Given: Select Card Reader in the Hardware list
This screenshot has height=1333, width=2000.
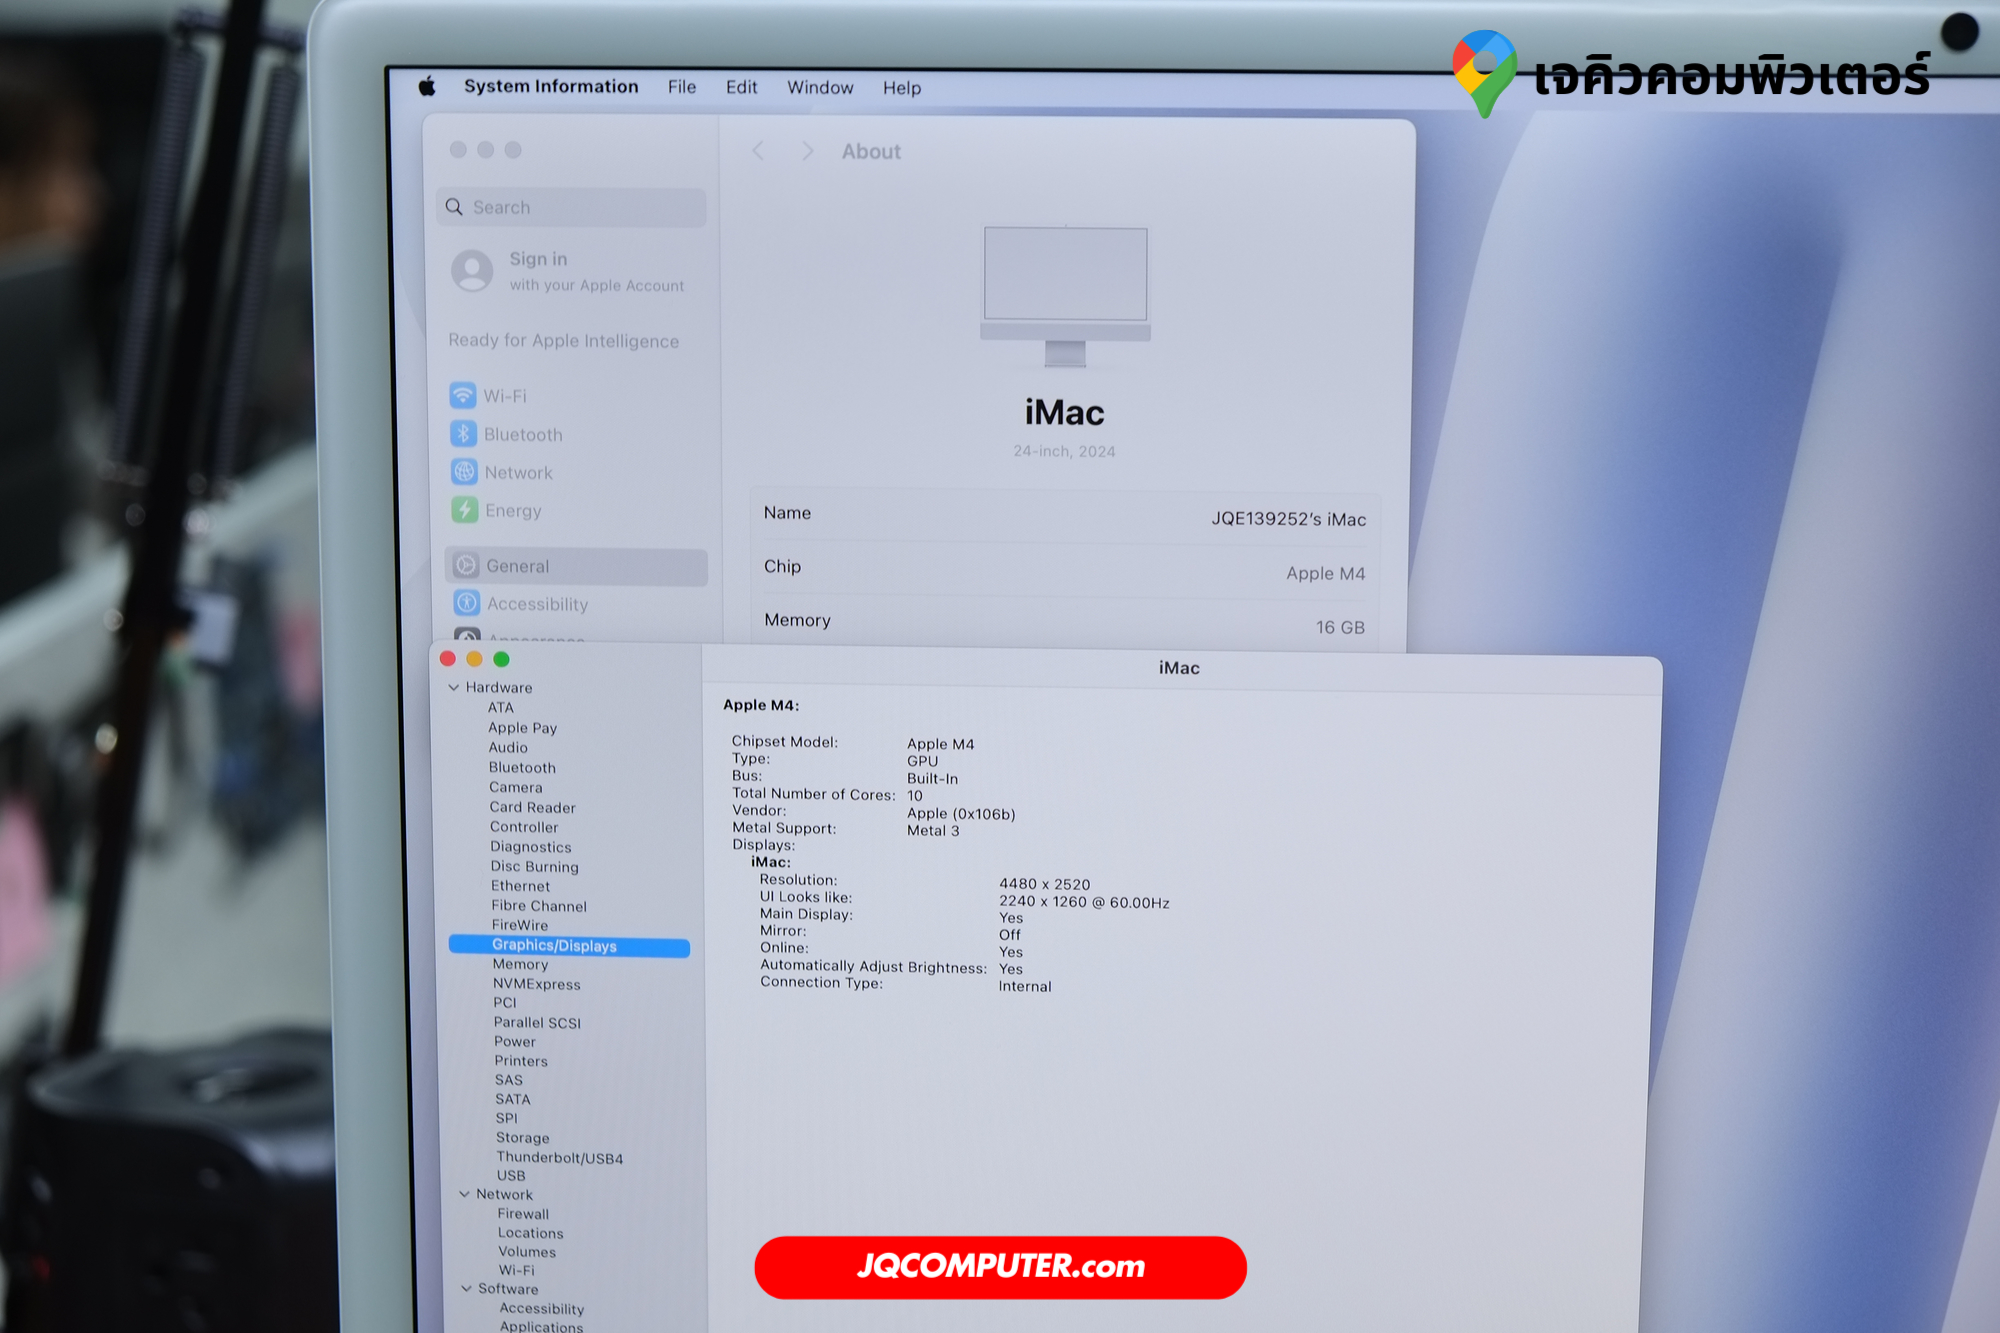Looking at the screenshot, I should pos(533,807).
